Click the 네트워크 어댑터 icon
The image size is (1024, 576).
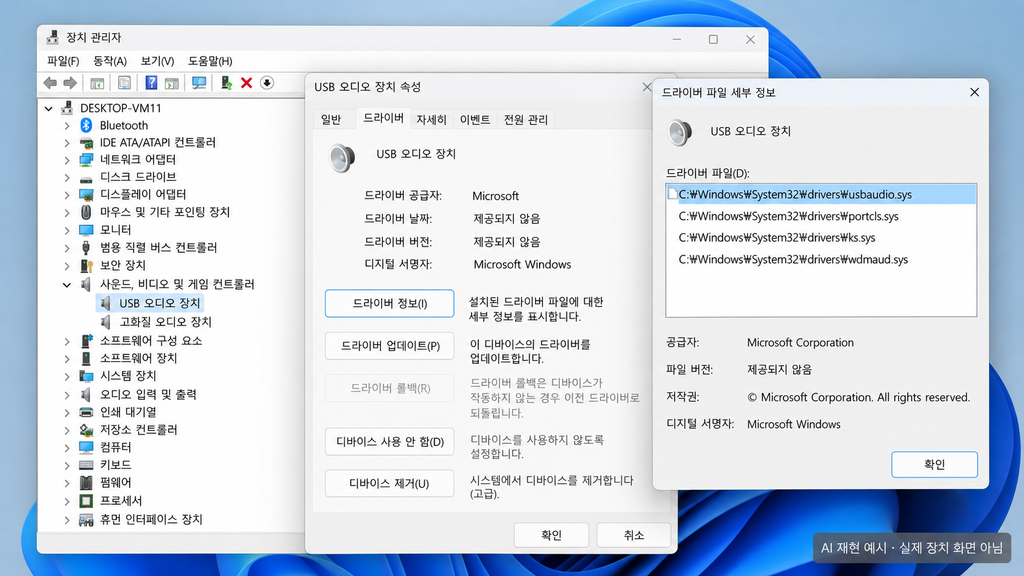click(86, 159)
